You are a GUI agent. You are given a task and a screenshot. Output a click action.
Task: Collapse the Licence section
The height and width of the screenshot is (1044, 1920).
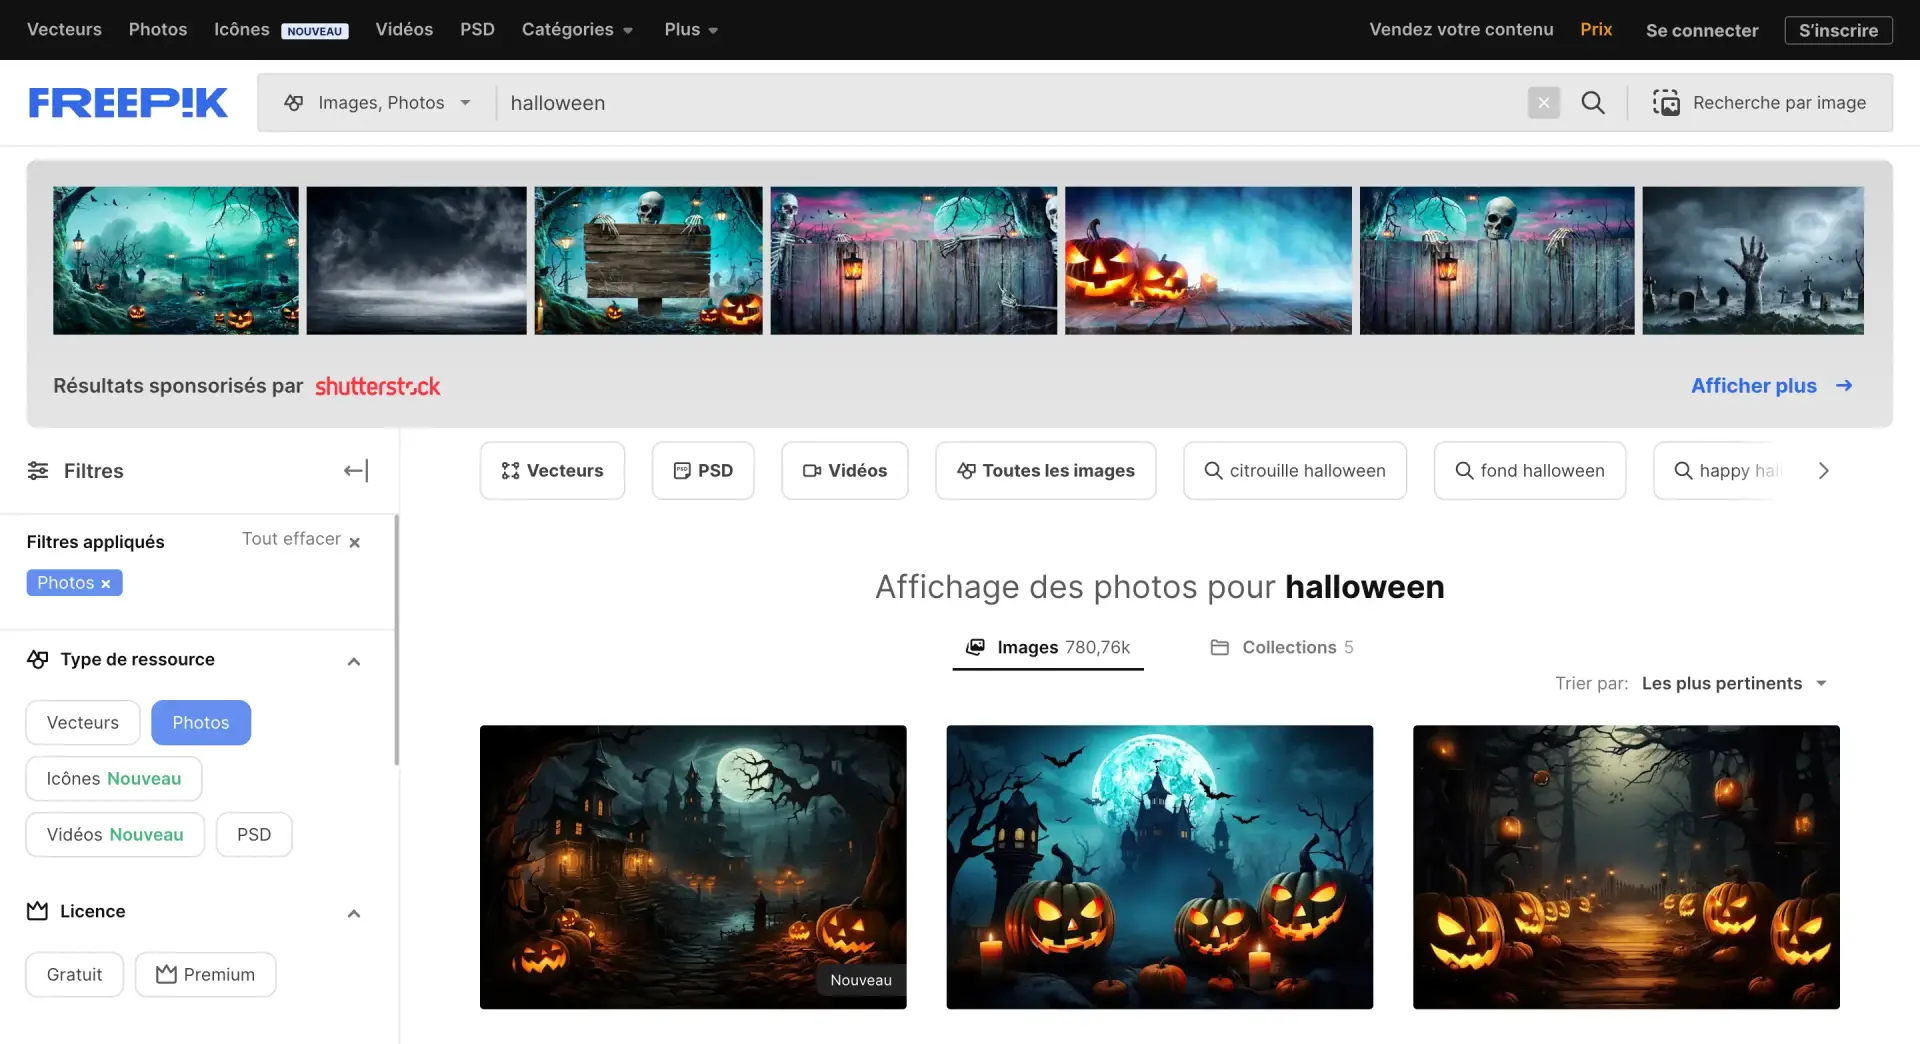tap(354, 914)
